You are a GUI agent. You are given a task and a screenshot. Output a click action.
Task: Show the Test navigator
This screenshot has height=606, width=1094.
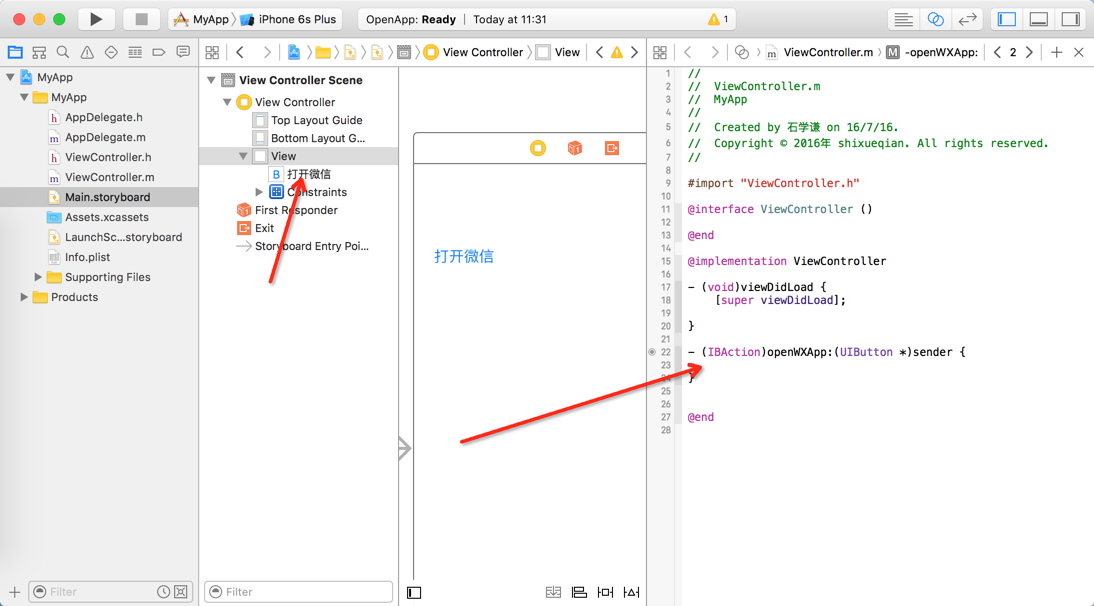click(111, 52)
